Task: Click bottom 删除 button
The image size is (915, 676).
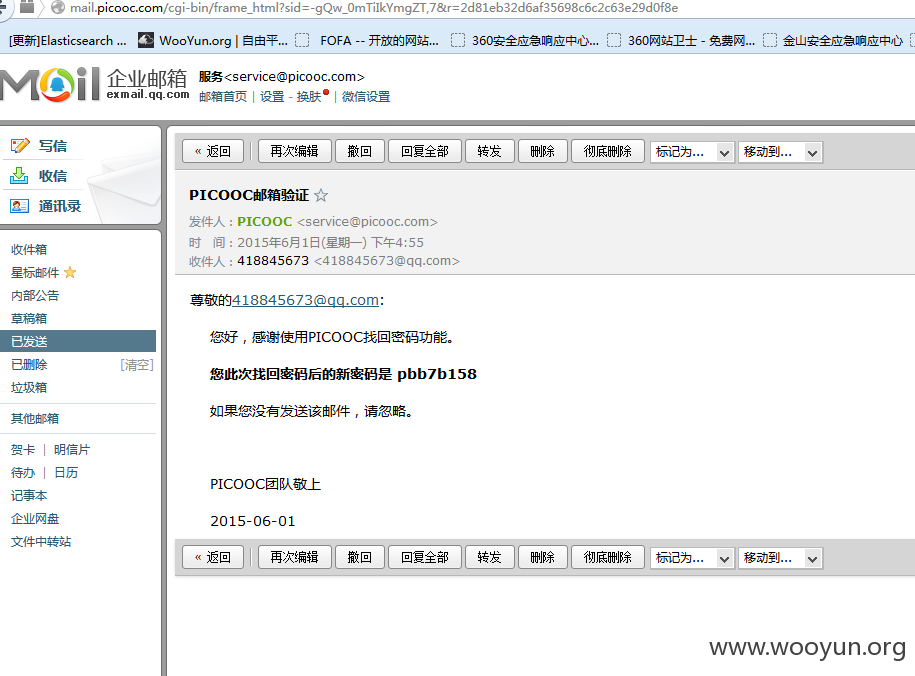Action: click(x=542, y=557)
